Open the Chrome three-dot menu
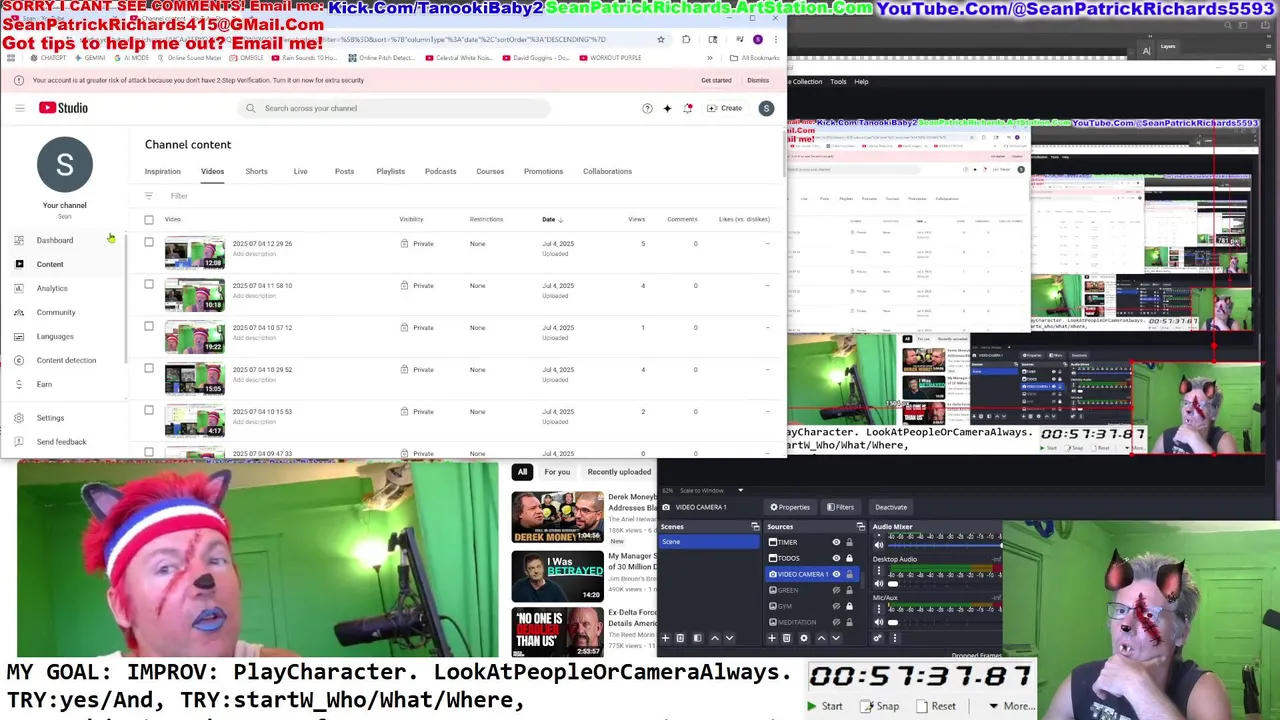1280x720 pixels. tap(776, 39)
